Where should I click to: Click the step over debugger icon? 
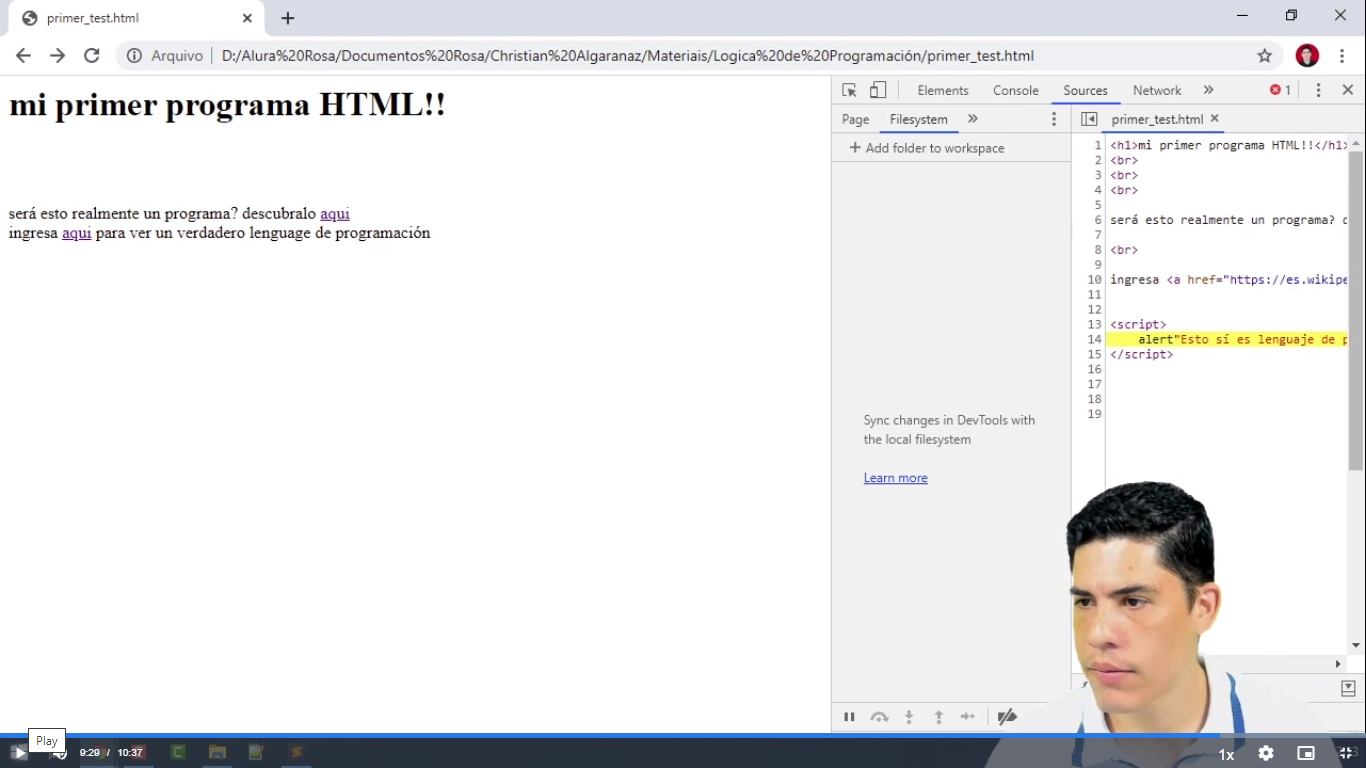pyautogui.click(x=879, y=716)
